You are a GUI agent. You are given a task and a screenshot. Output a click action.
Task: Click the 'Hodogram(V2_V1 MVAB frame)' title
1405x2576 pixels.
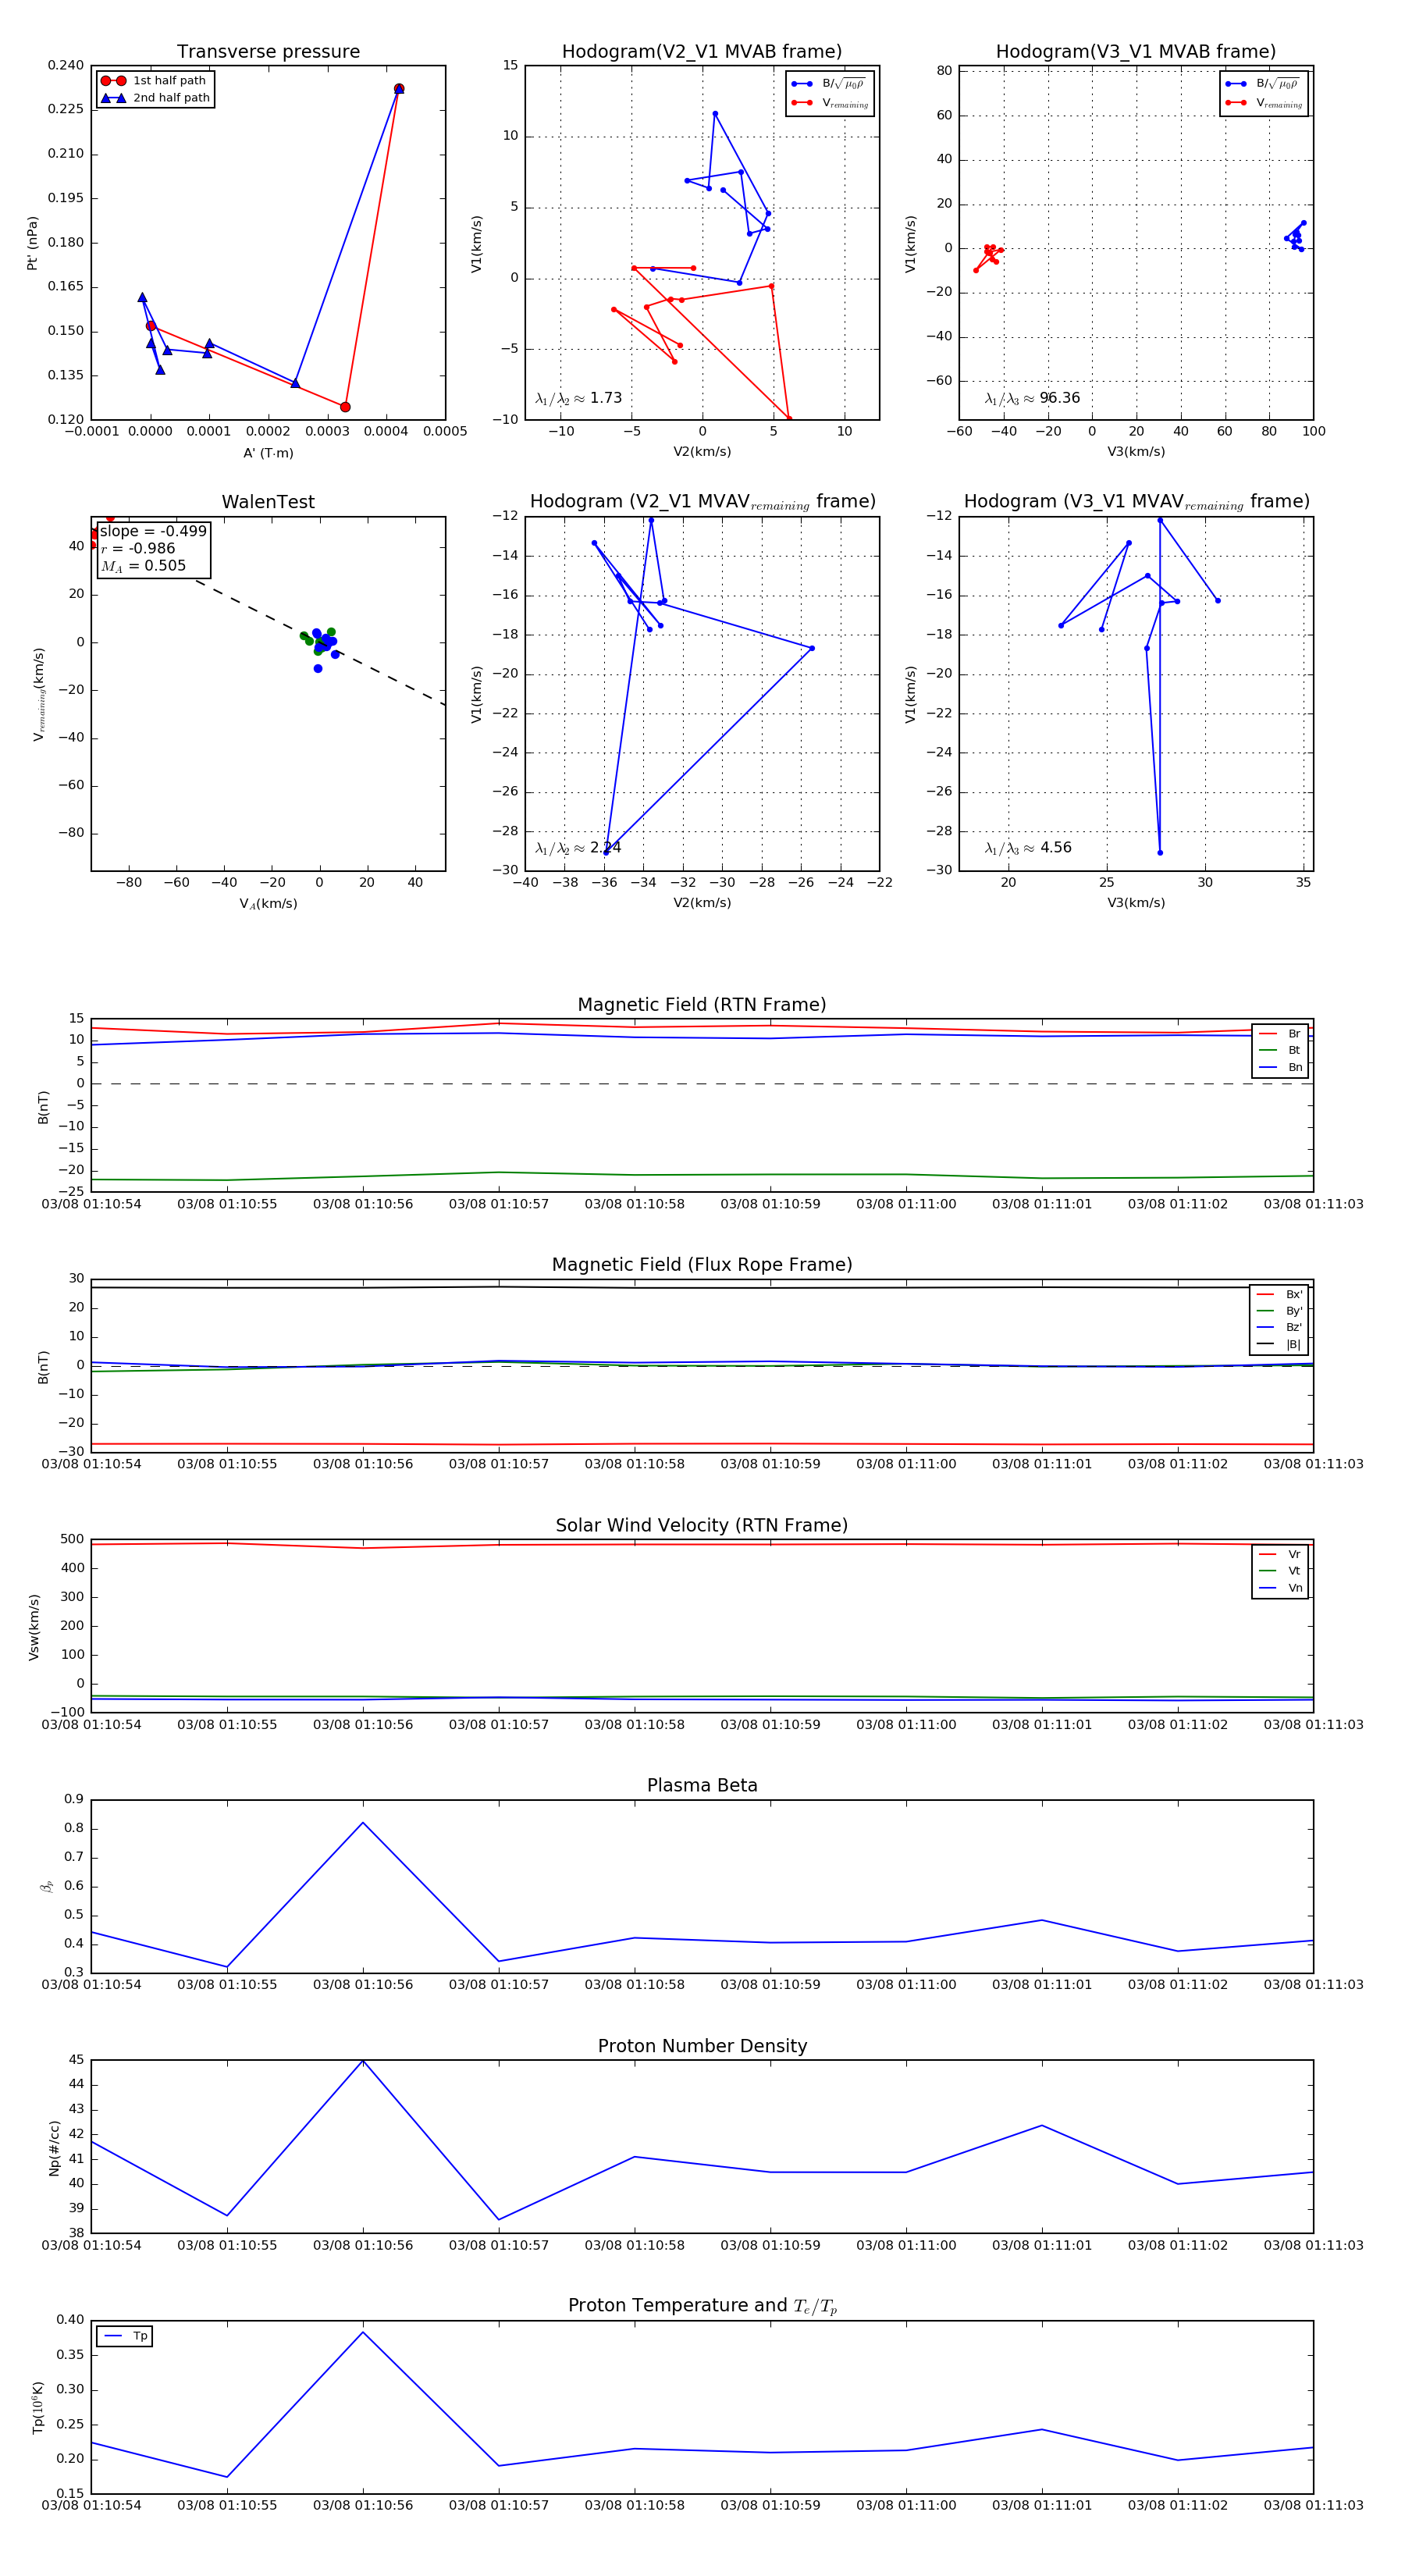[702, 52]
